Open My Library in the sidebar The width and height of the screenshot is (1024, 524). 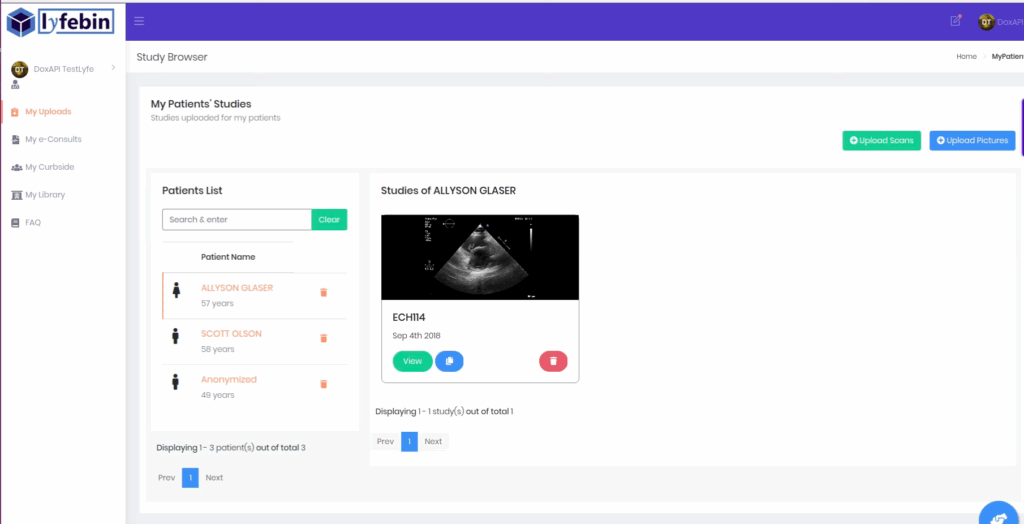(x=45, y=195)
